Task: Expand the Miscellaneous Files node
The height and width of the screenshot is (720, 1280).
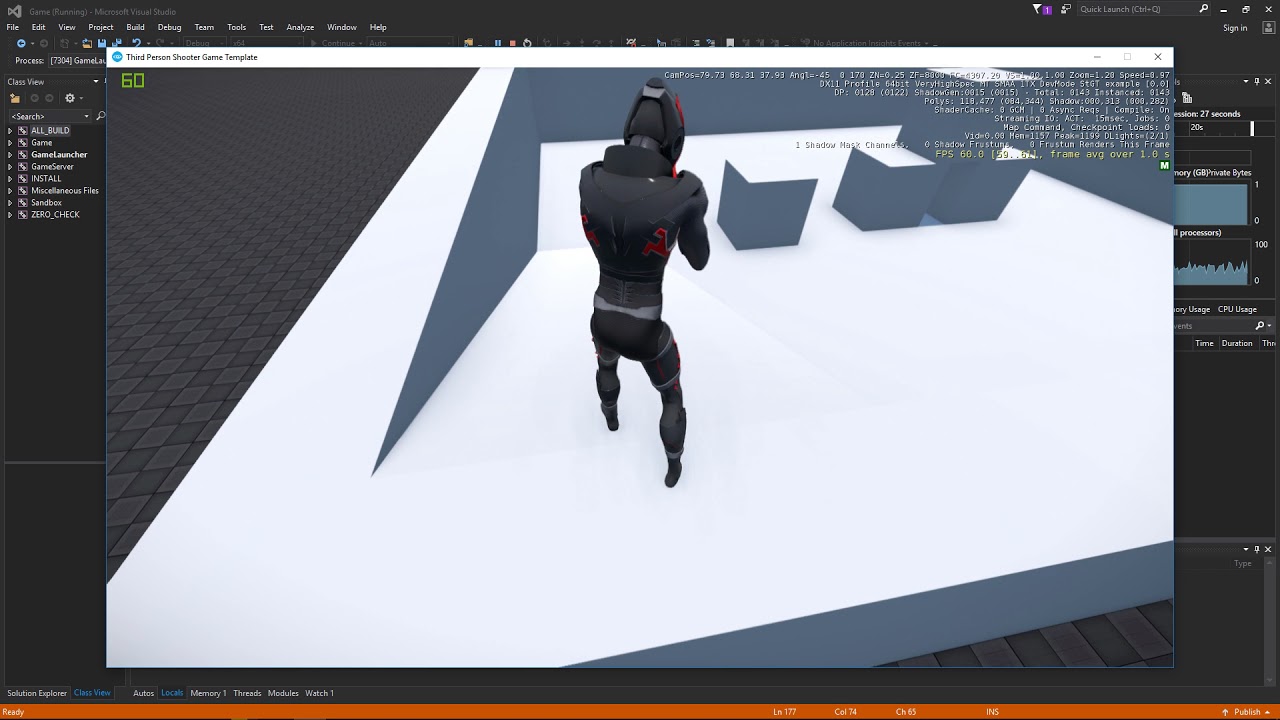Action: click(x=10, y=191)
